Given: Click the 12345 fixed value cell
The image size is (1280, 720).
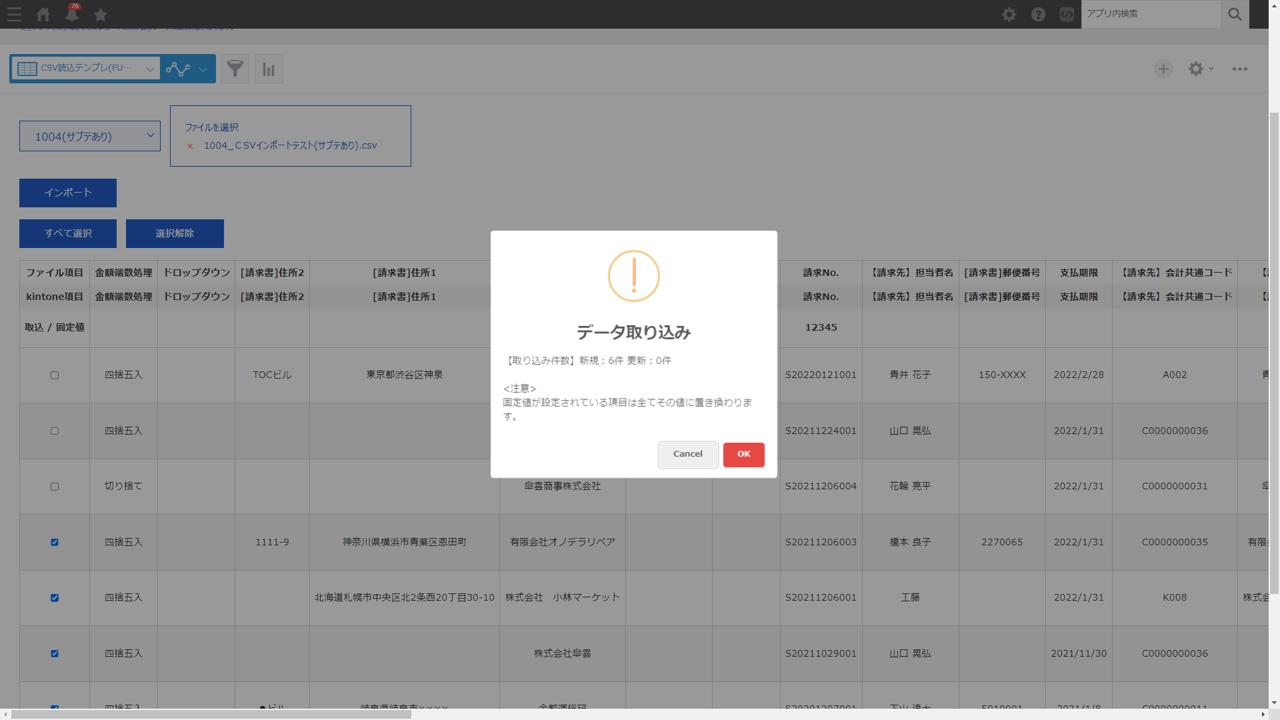Looking at the screenshot, I should [x=821, y=327].
